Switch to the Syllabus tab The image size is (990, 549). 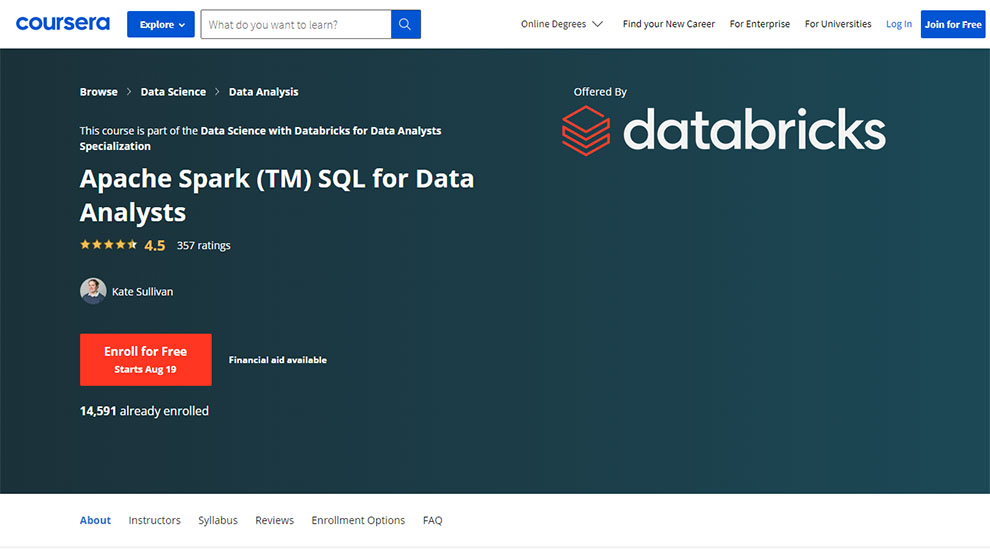(x=218, y=520)
